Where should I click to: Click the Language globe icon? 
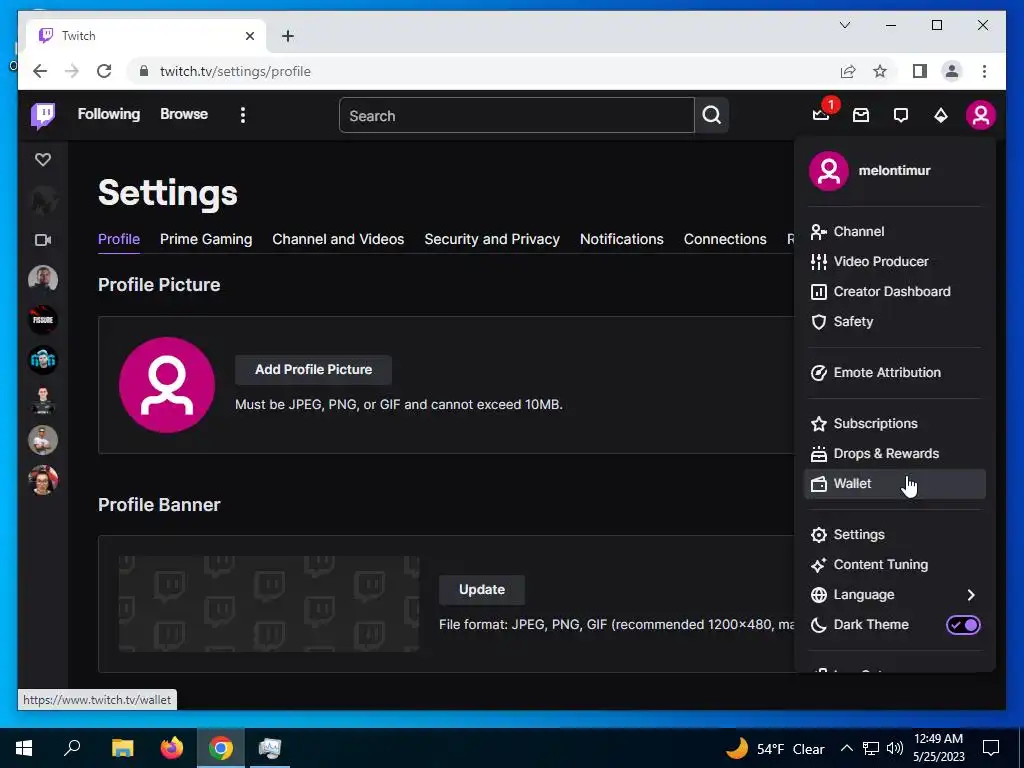point(818,595)
